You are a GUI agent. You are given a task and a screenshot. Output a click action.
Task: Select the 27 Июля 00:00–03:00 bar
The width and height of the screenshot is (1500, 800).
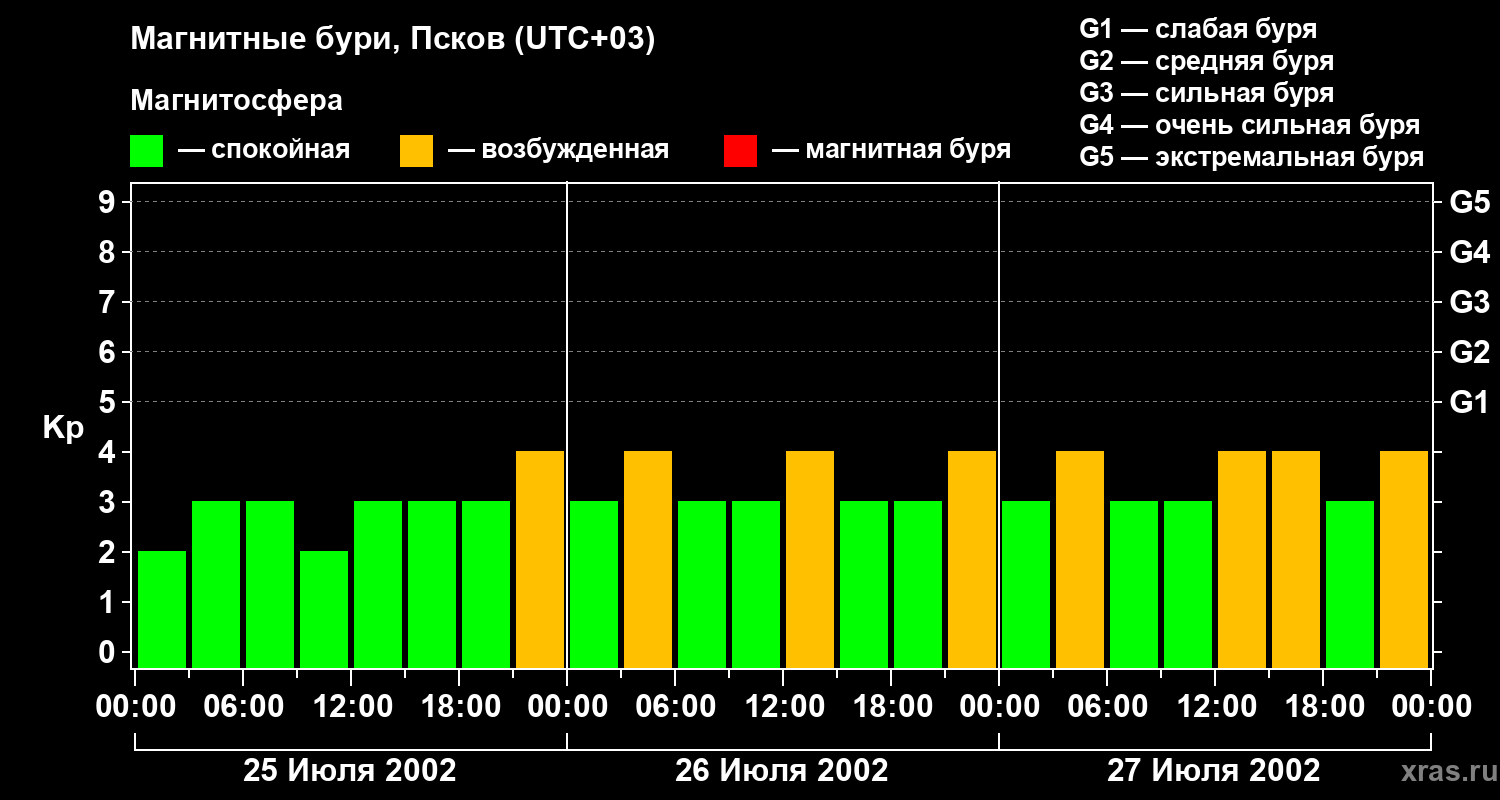coord(1026,584)
